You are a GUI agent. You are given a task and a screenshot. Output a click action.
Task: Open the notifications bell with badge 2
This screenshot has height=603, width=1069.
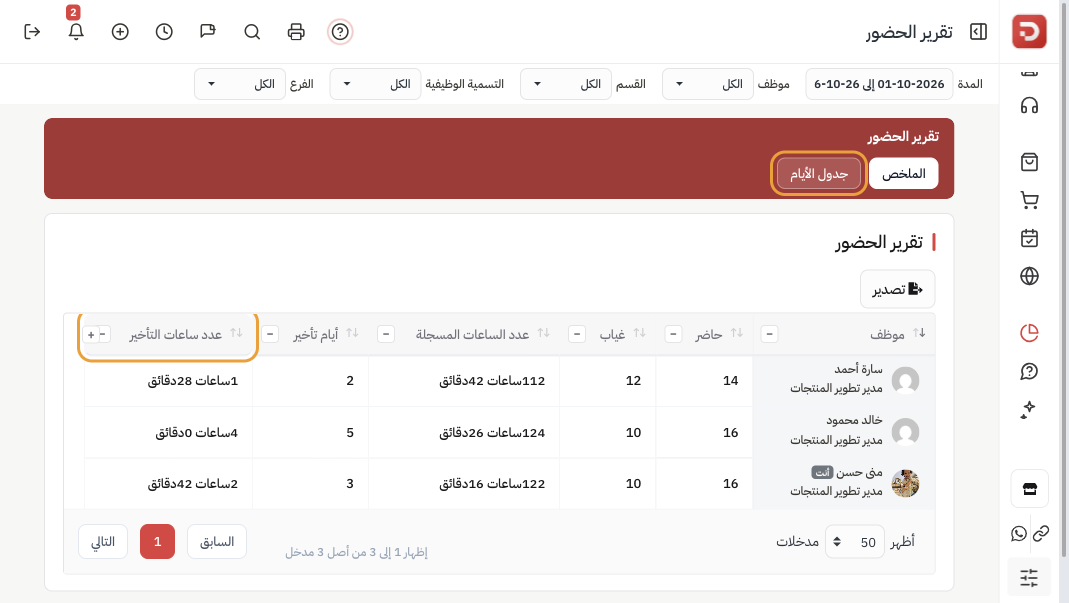[76, 31]
